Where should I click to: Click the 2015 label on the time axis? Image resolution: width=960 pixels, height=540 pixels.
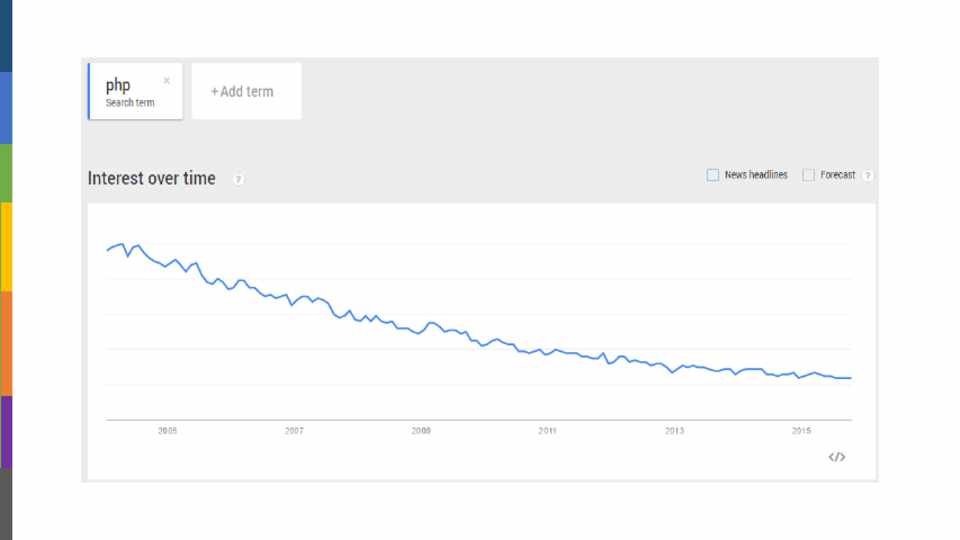coord(801,431)
